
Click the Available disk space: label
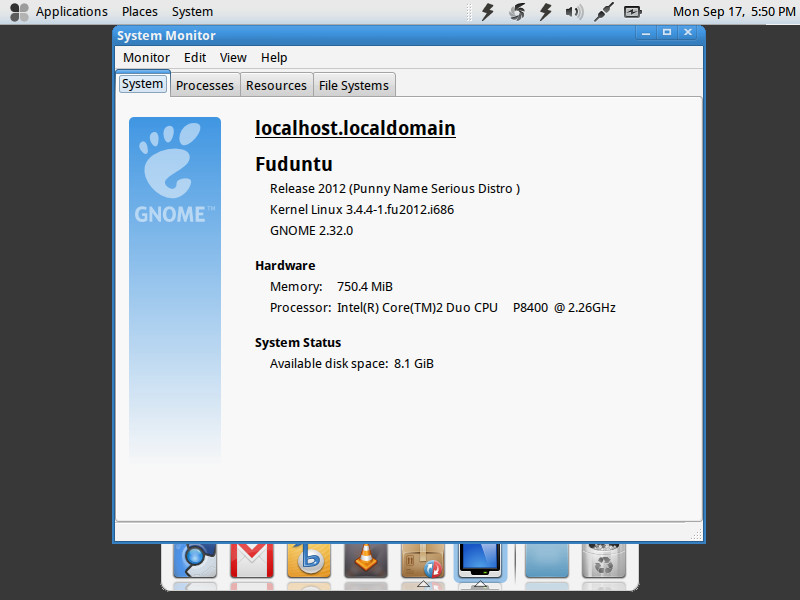pos(329,364)
